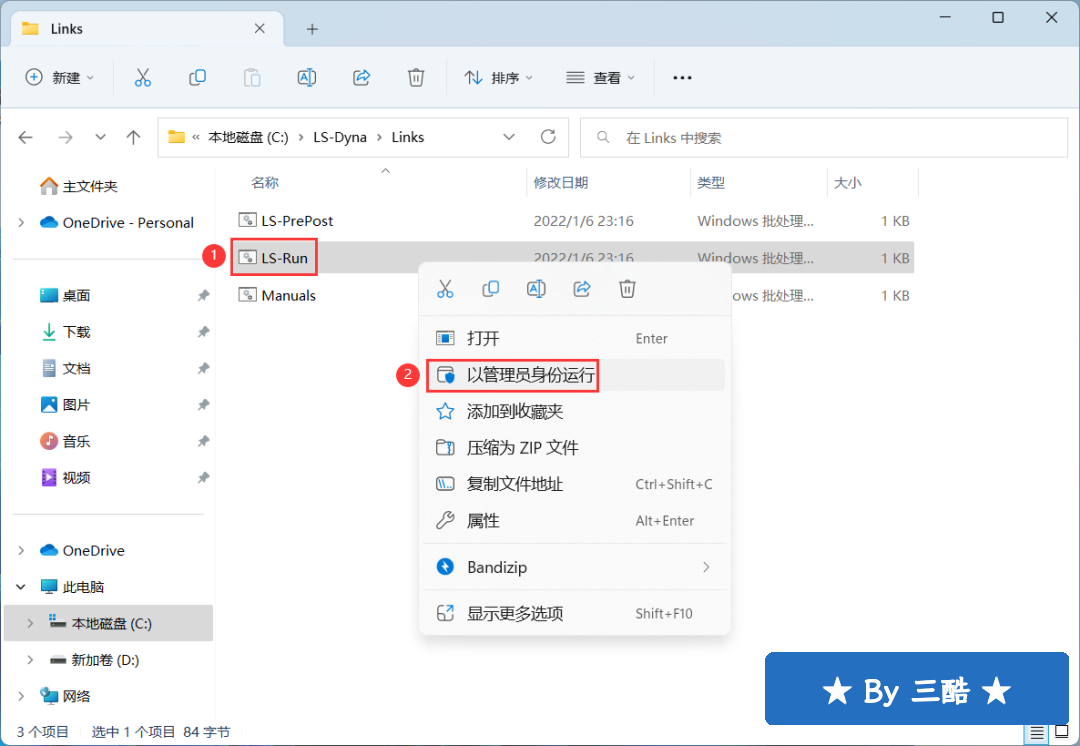Choose 以管理员身份运行 from the context menu
The width and height of the screenshot is (1080, 746).
(574, 375)
